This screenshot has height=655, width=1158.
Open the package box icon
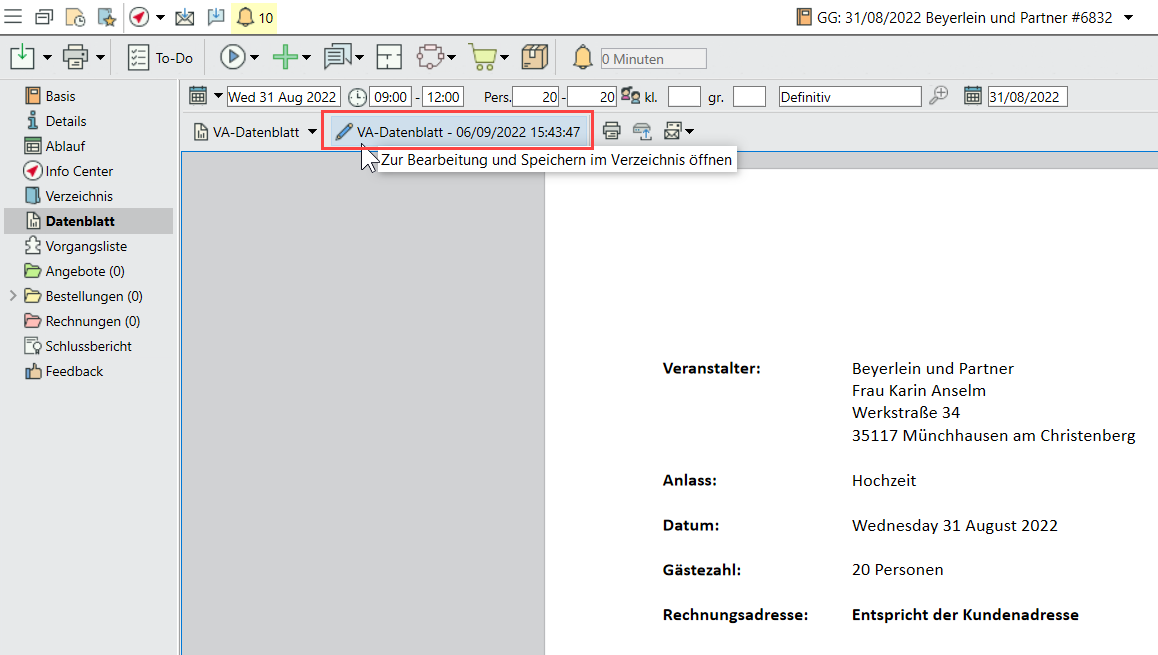tap(535, 58)
